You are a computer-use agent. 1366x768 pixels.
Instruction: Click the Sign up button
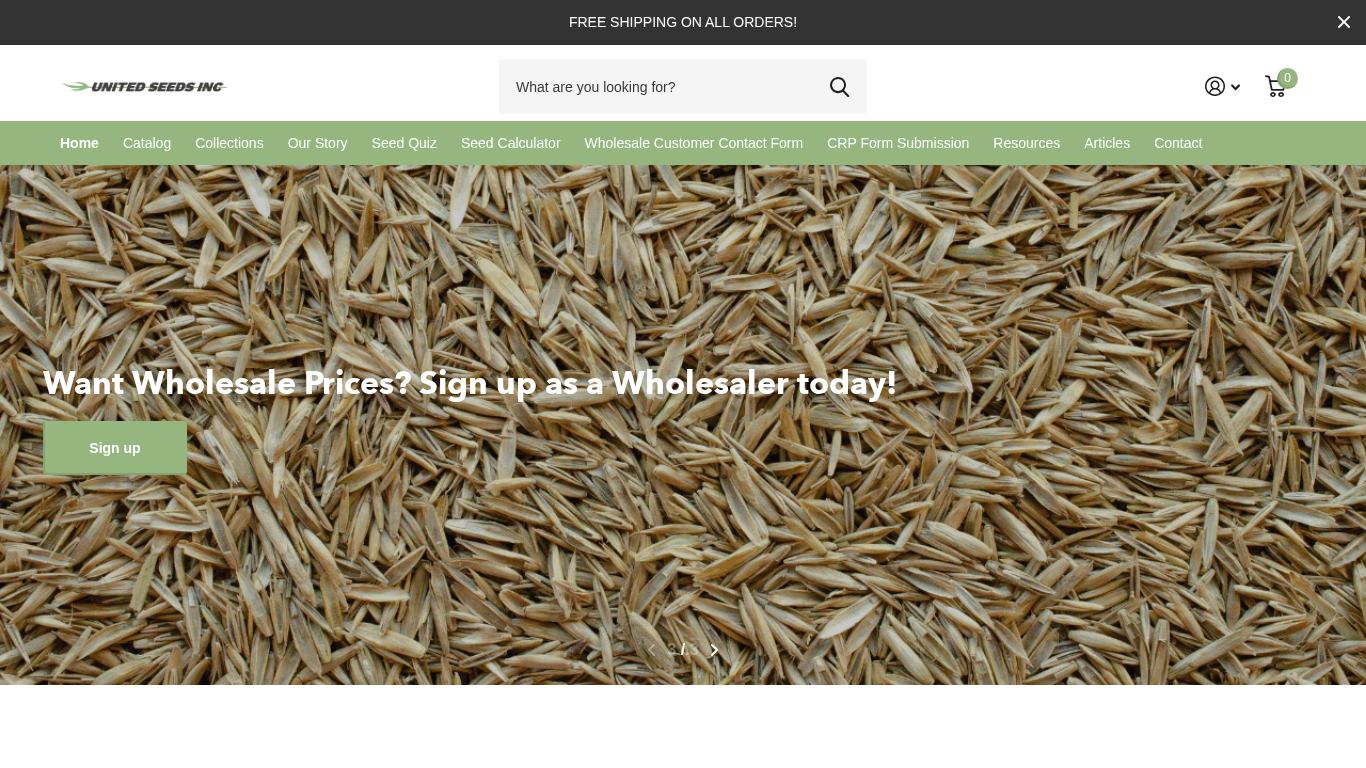[x=115, y=448]
